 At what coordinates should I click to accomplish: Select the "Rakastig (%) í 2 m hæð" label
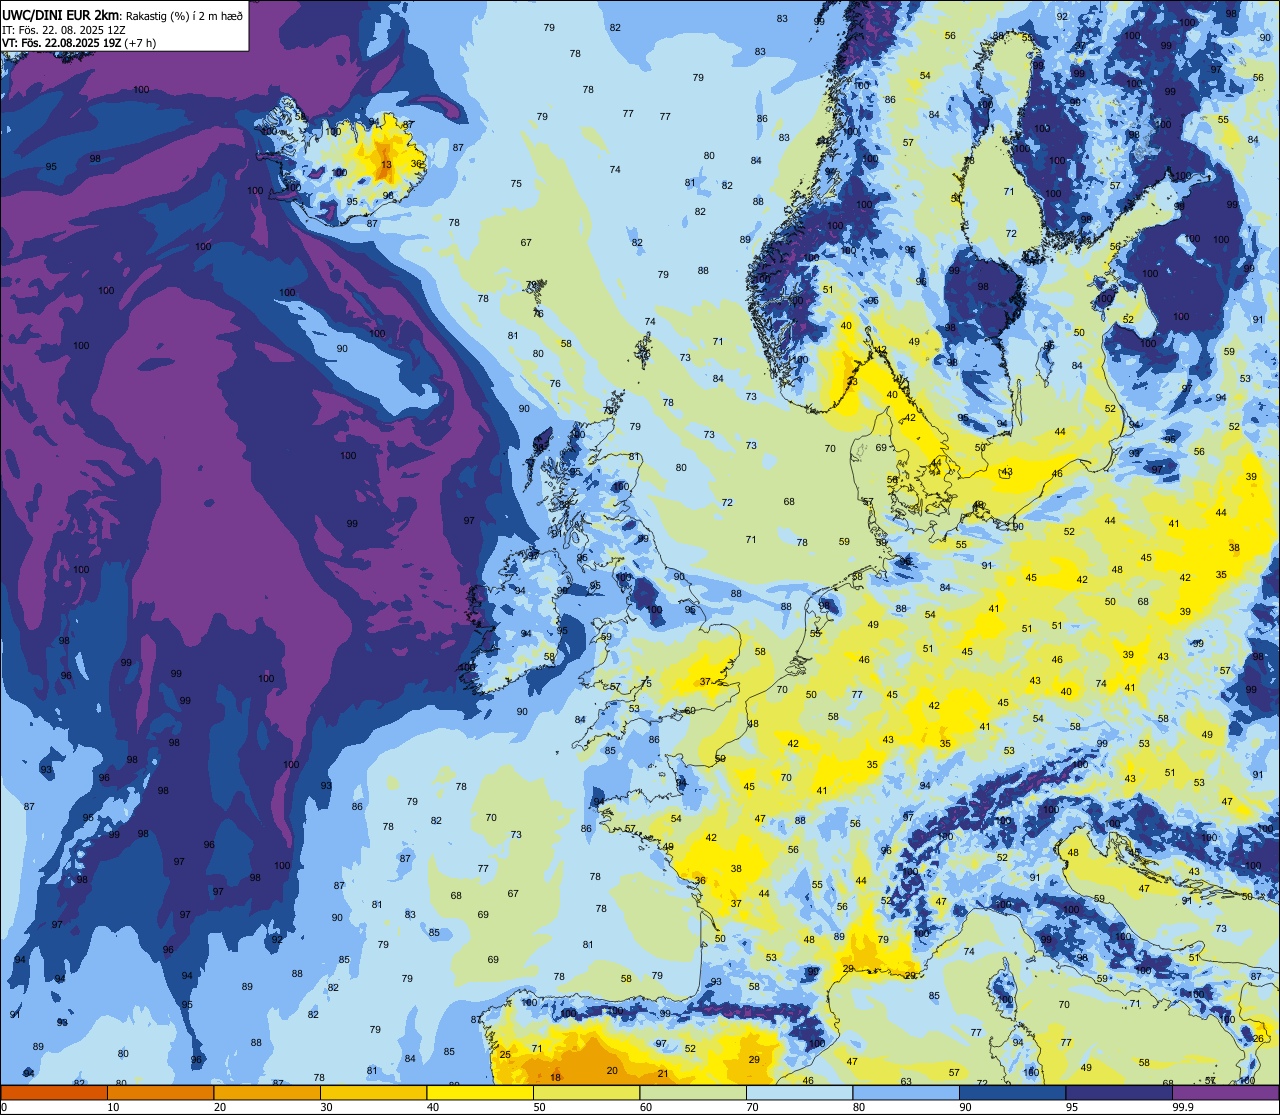pos(184,15)
